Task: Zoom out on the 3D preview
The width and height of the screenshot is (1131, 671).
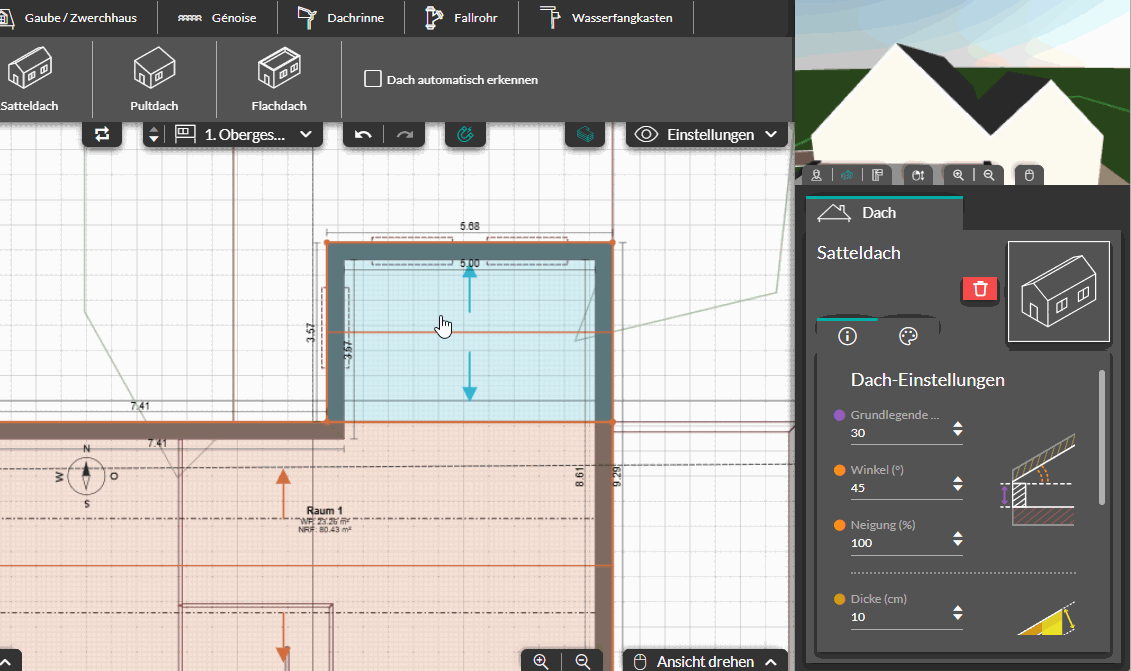Action: coord(989,175)
